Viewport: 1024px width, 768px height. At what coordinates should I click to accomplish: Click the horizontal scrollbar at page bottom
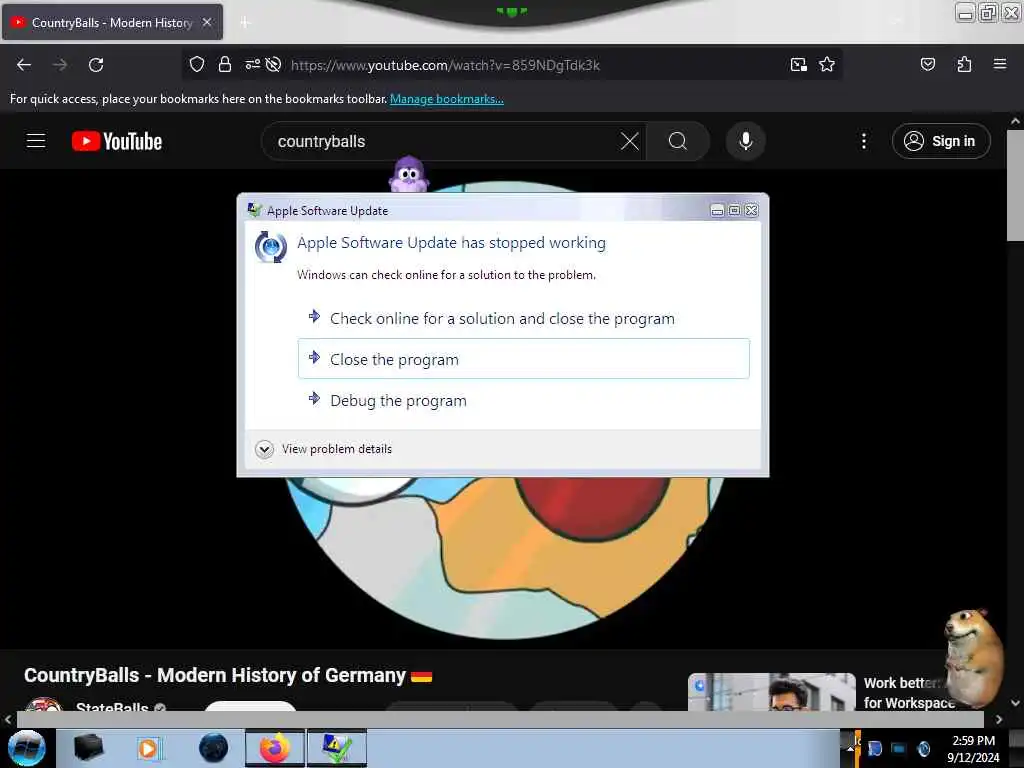(x=500, y=719)
